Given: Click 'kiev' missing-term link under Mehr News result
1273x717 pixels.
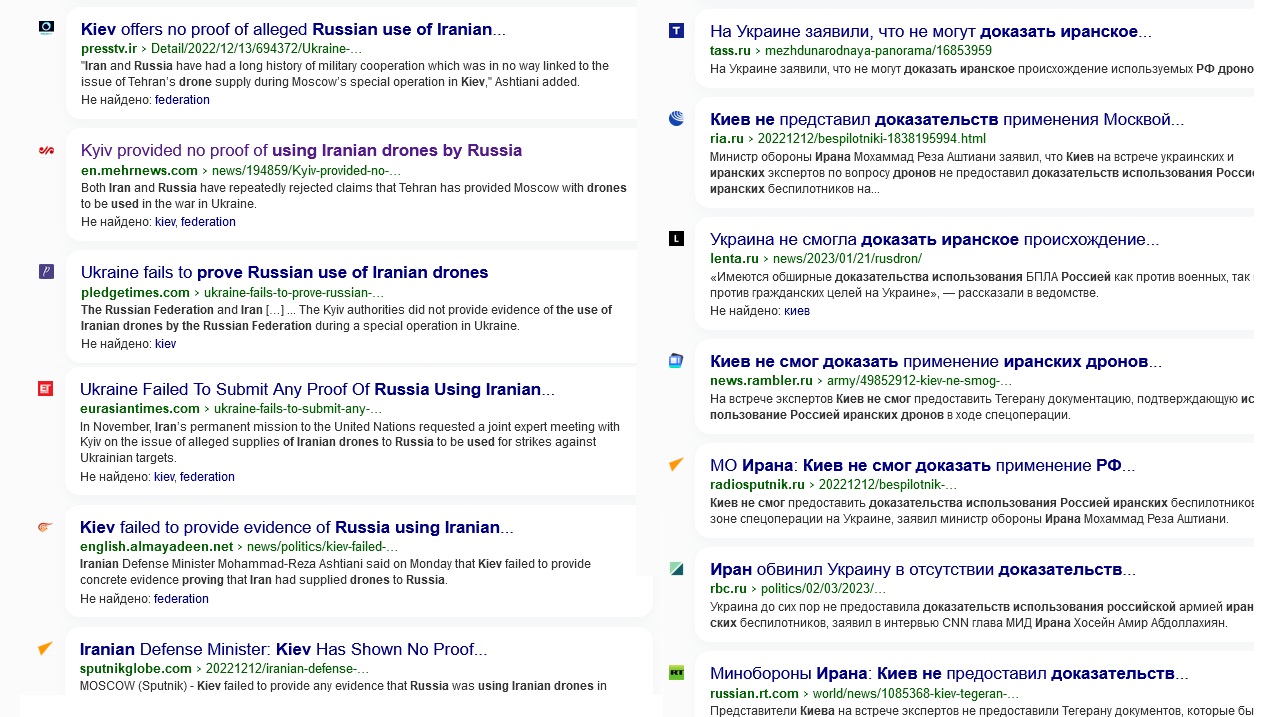Looking at the screenshot, I should point(165,222).
